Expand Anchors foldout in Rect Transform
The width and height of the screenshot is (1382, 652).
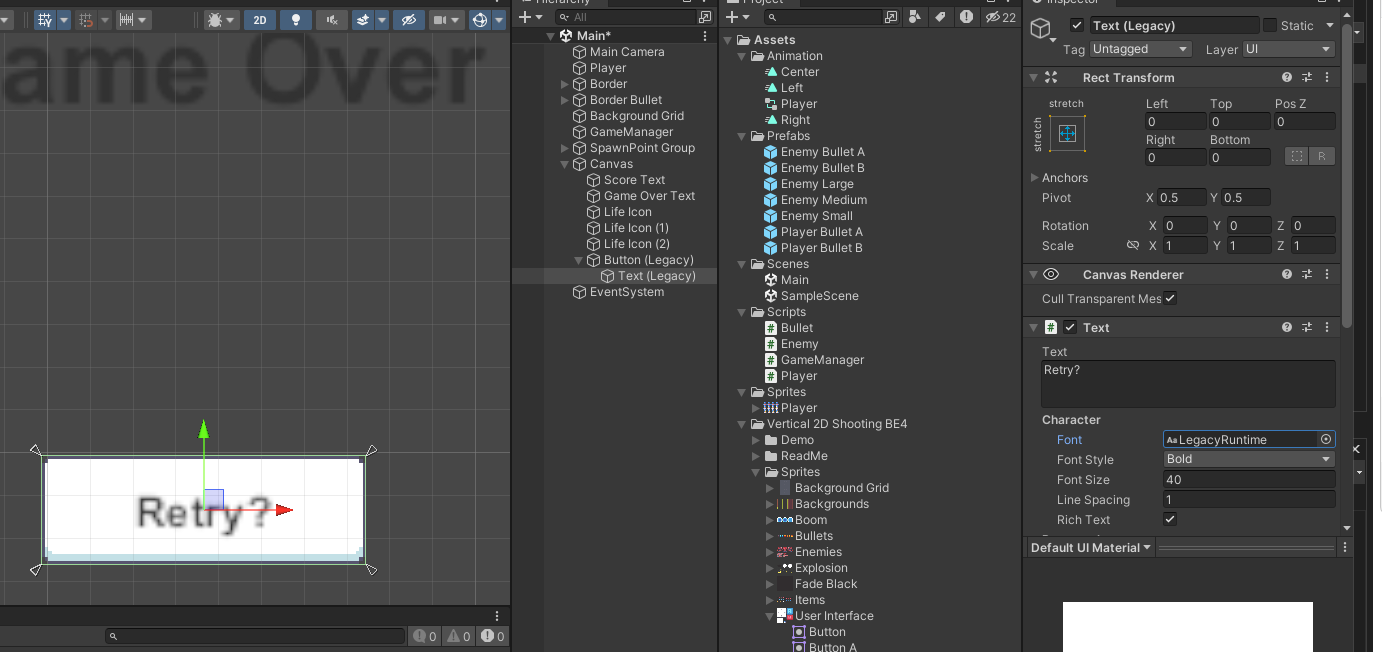[x=1035, y=178]
